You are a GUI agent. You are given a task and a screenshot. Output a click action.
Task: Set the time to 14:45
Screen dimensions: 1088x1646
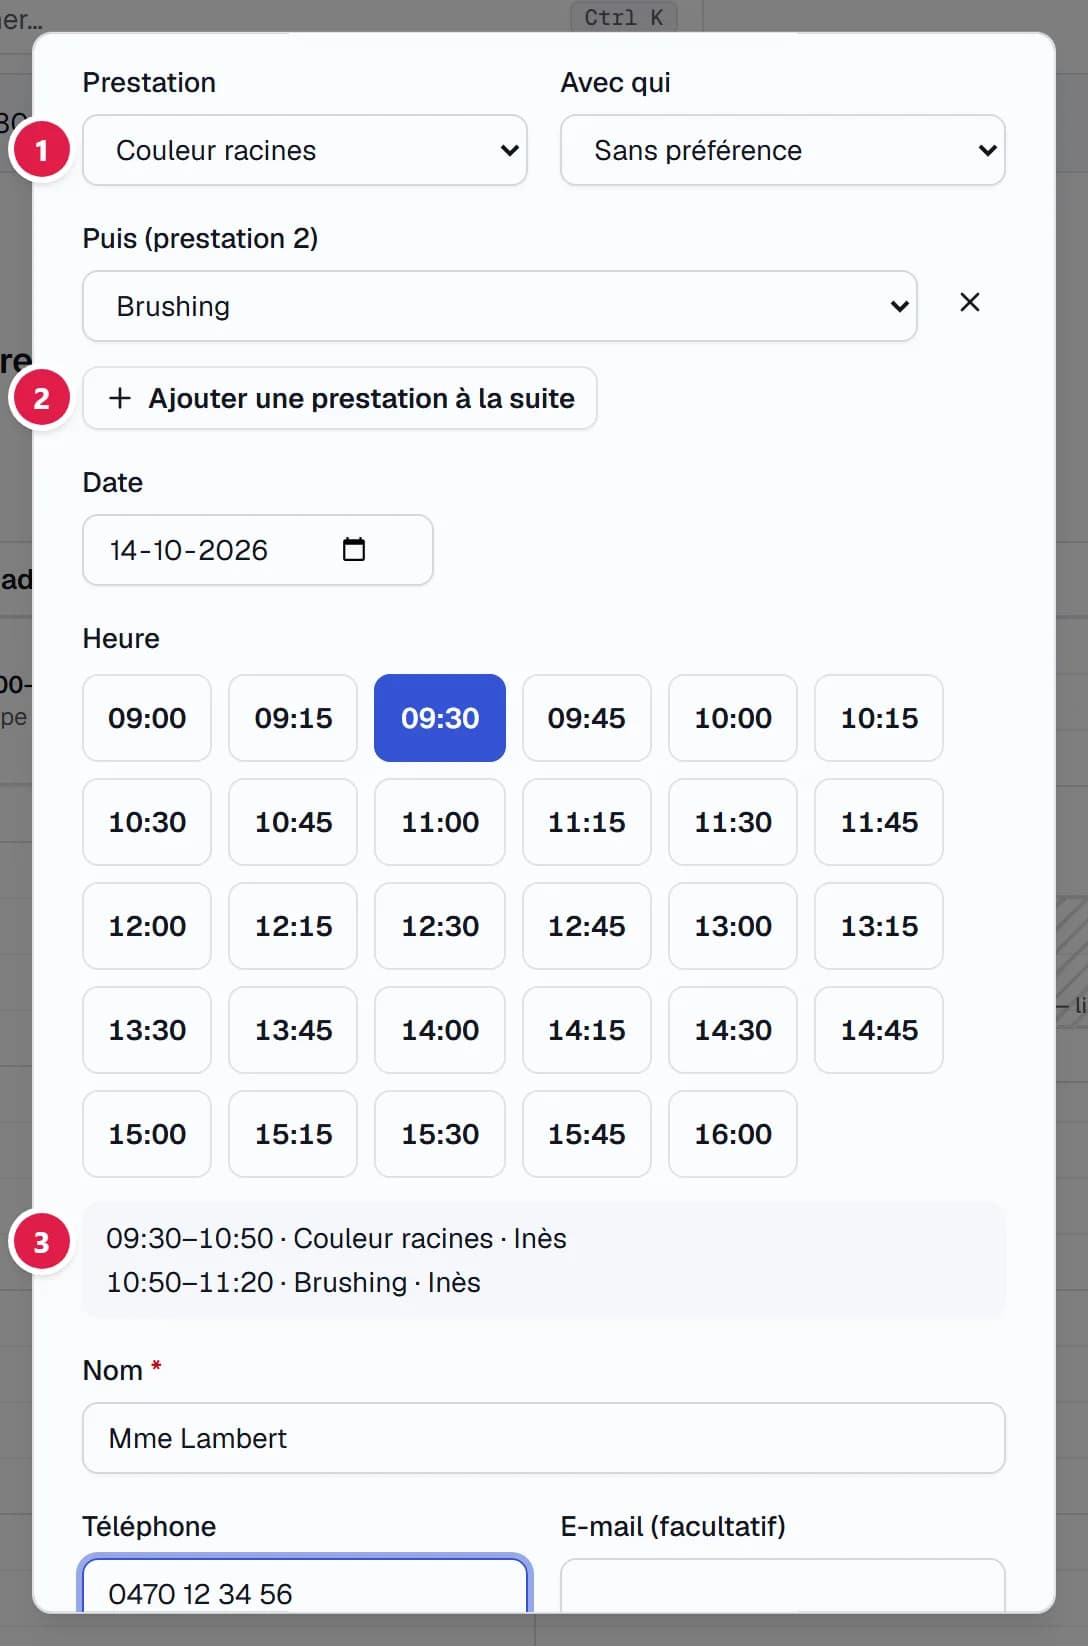pyautogui.click(x=879, y=1030)
